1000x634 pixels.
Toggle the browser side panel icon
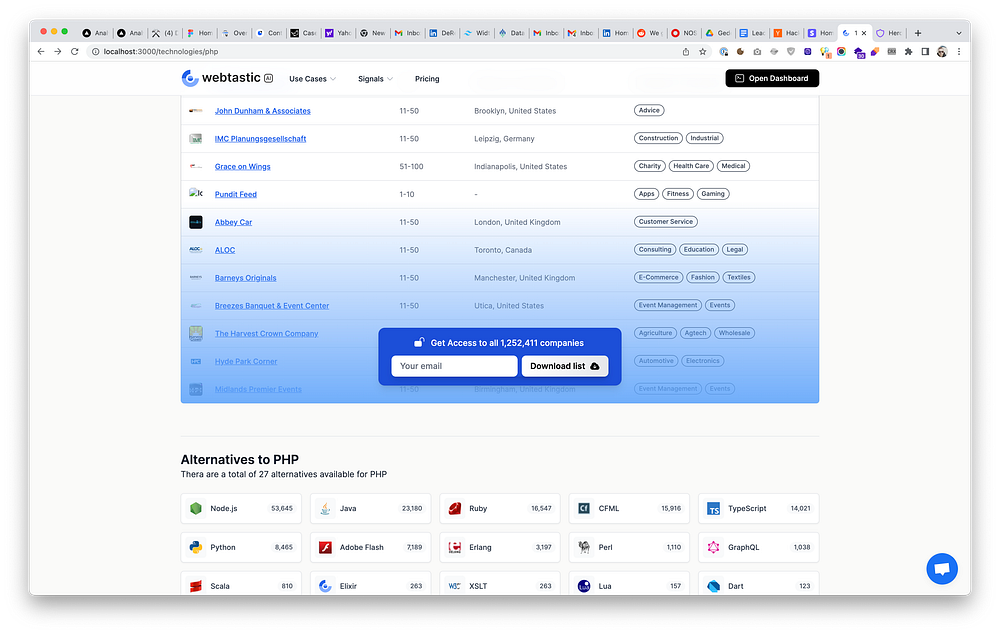tap(925, 52)
